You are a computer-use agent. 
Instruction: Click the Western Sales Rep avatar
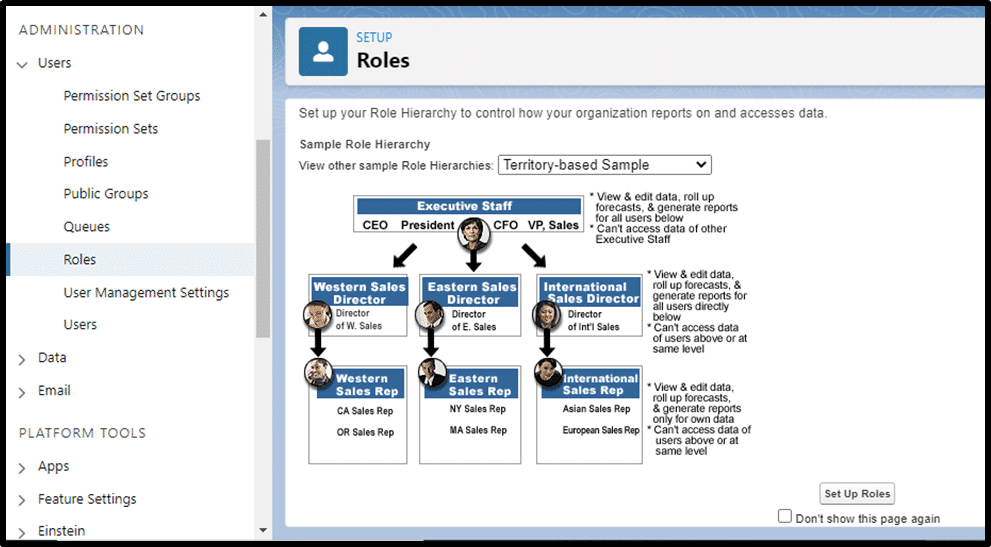[318, 373]
